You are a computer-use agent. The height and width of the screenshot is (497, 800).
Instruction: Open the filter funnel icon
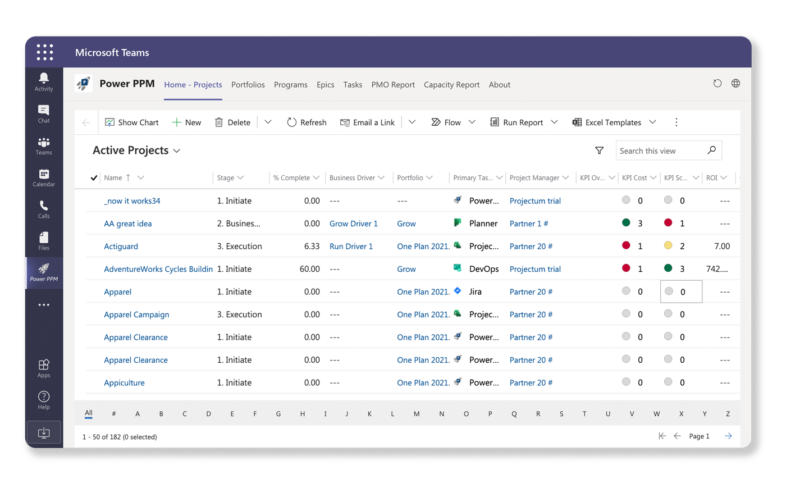(x=599, y=151)
